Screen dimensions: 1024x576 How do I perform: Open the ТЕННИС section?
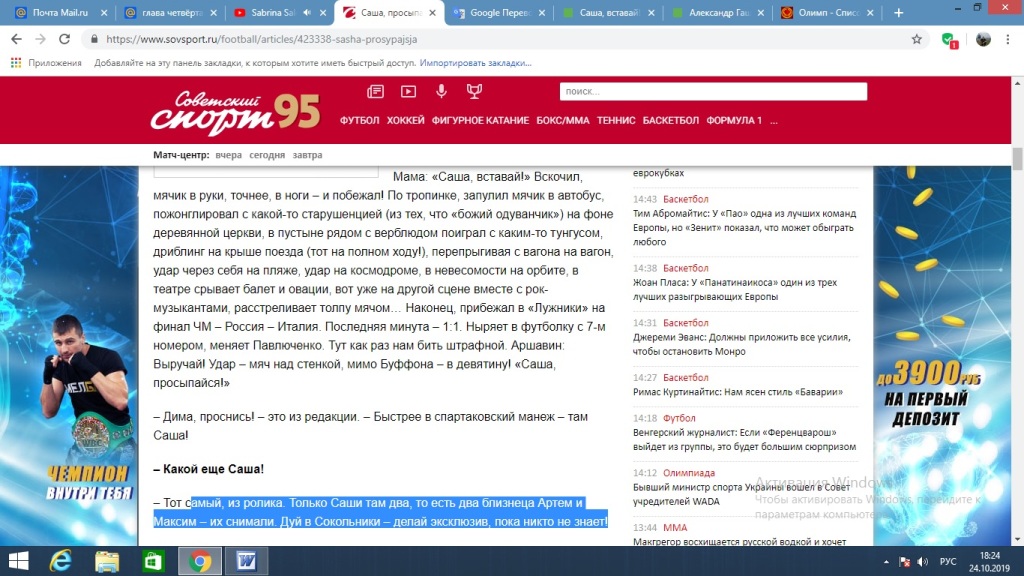click(616, 120)
